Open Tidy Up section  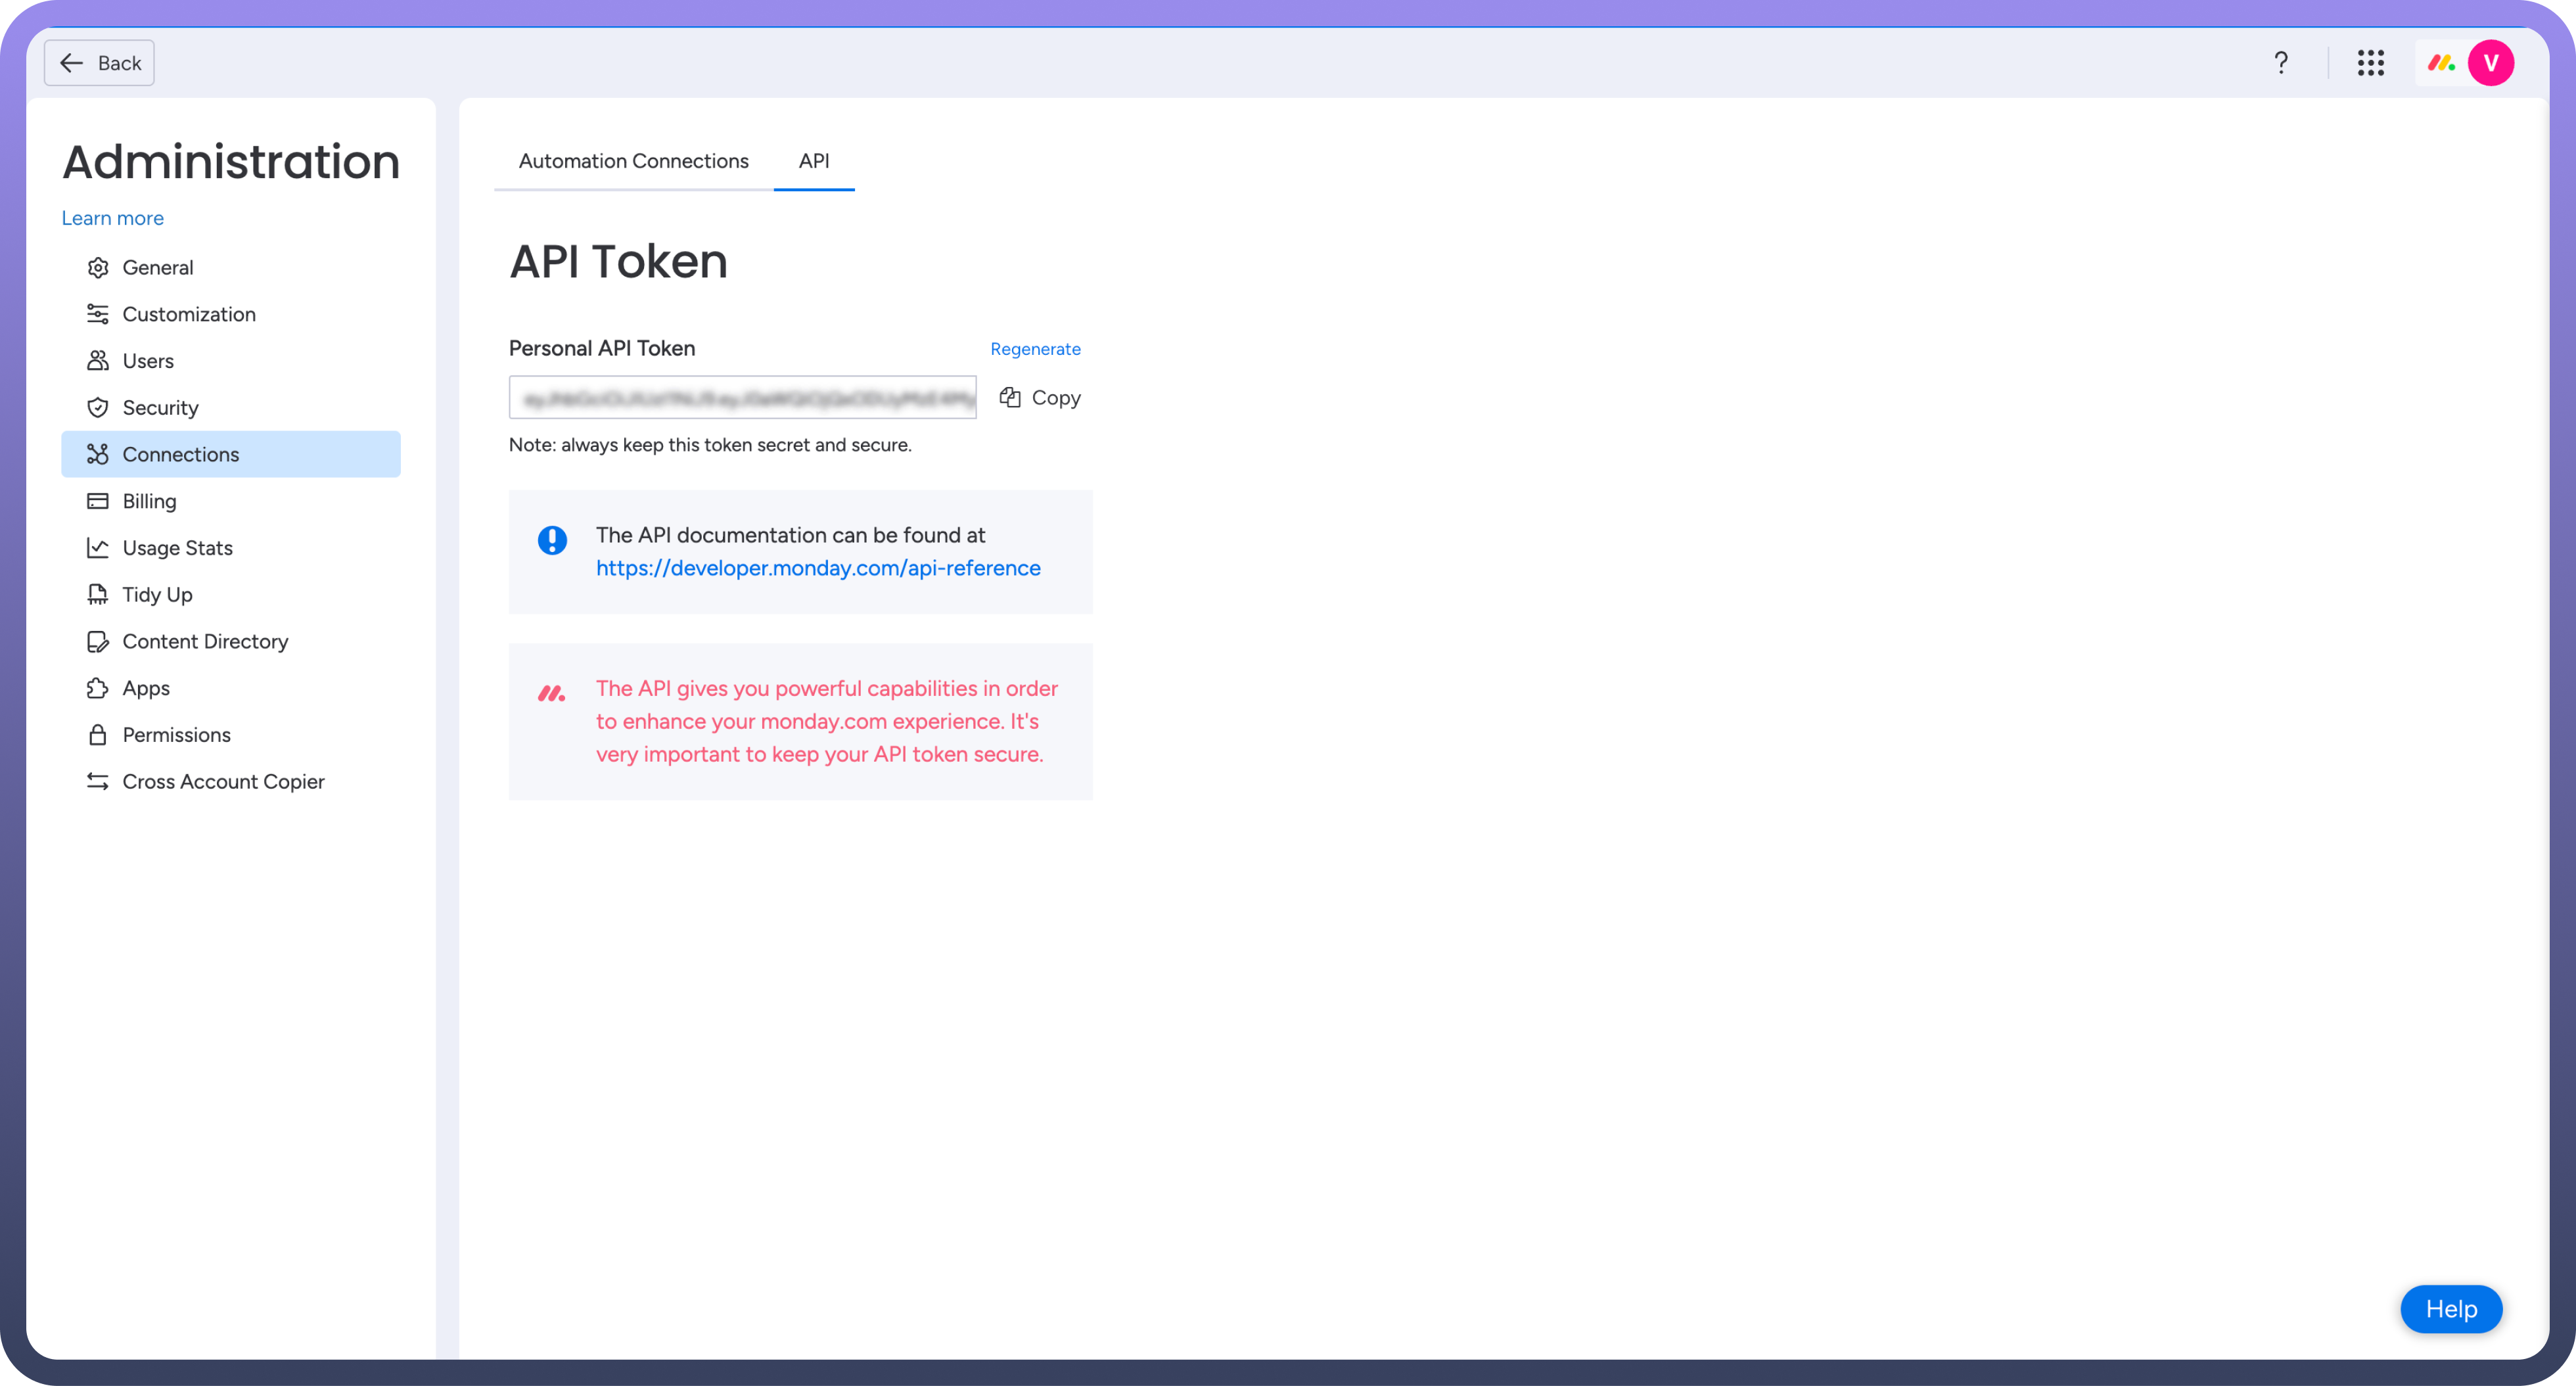click(157, 595)
